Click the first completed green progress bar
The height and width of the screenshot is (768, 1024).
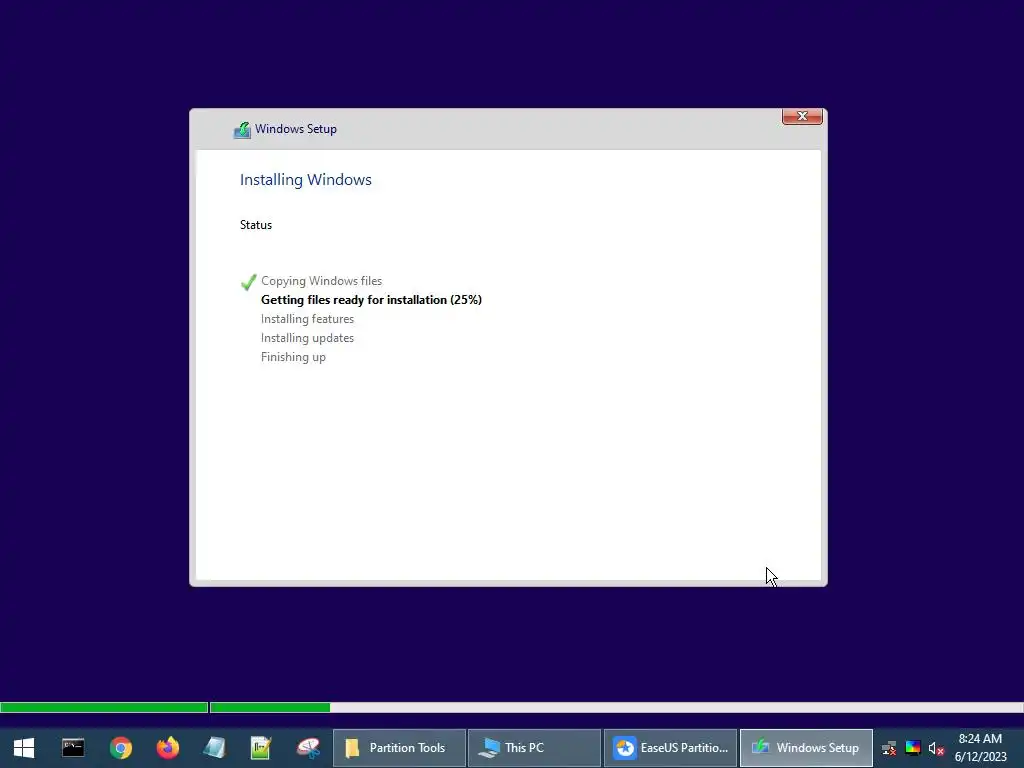(x=104, y=707)
